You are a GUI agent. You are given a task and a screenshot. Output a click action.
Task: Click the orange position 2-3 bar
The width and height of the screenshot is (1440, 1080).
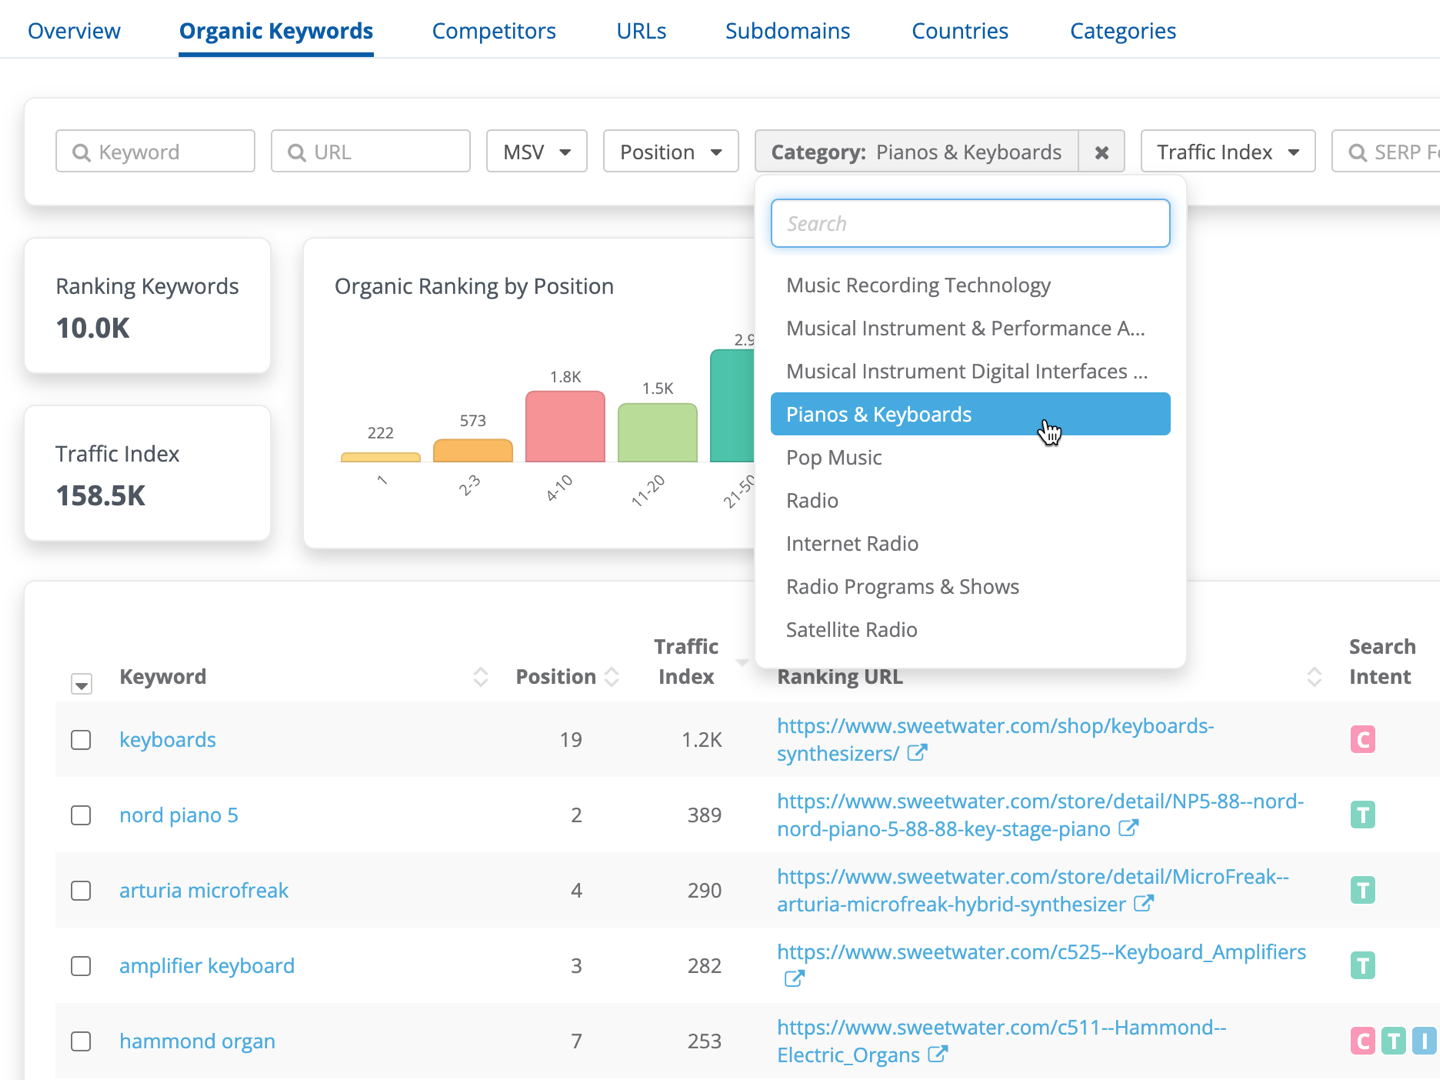(x=473, y=450)
